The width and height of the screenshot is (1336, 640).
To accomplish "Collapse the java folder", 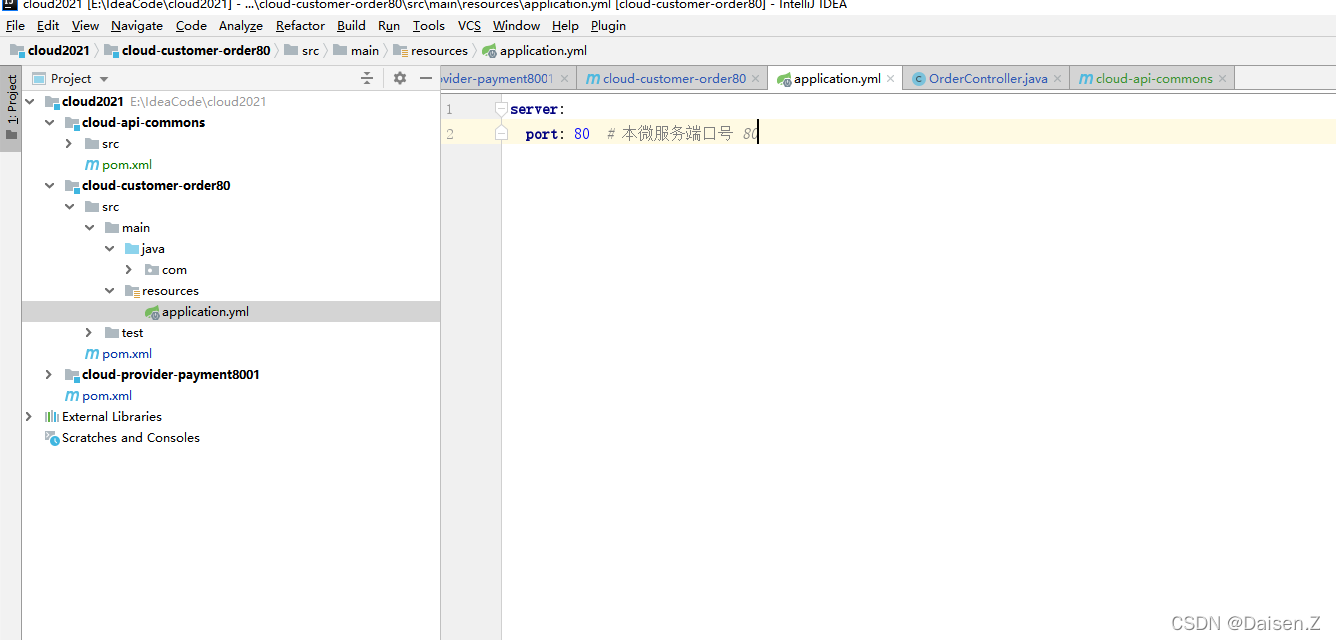I will 109,249.
